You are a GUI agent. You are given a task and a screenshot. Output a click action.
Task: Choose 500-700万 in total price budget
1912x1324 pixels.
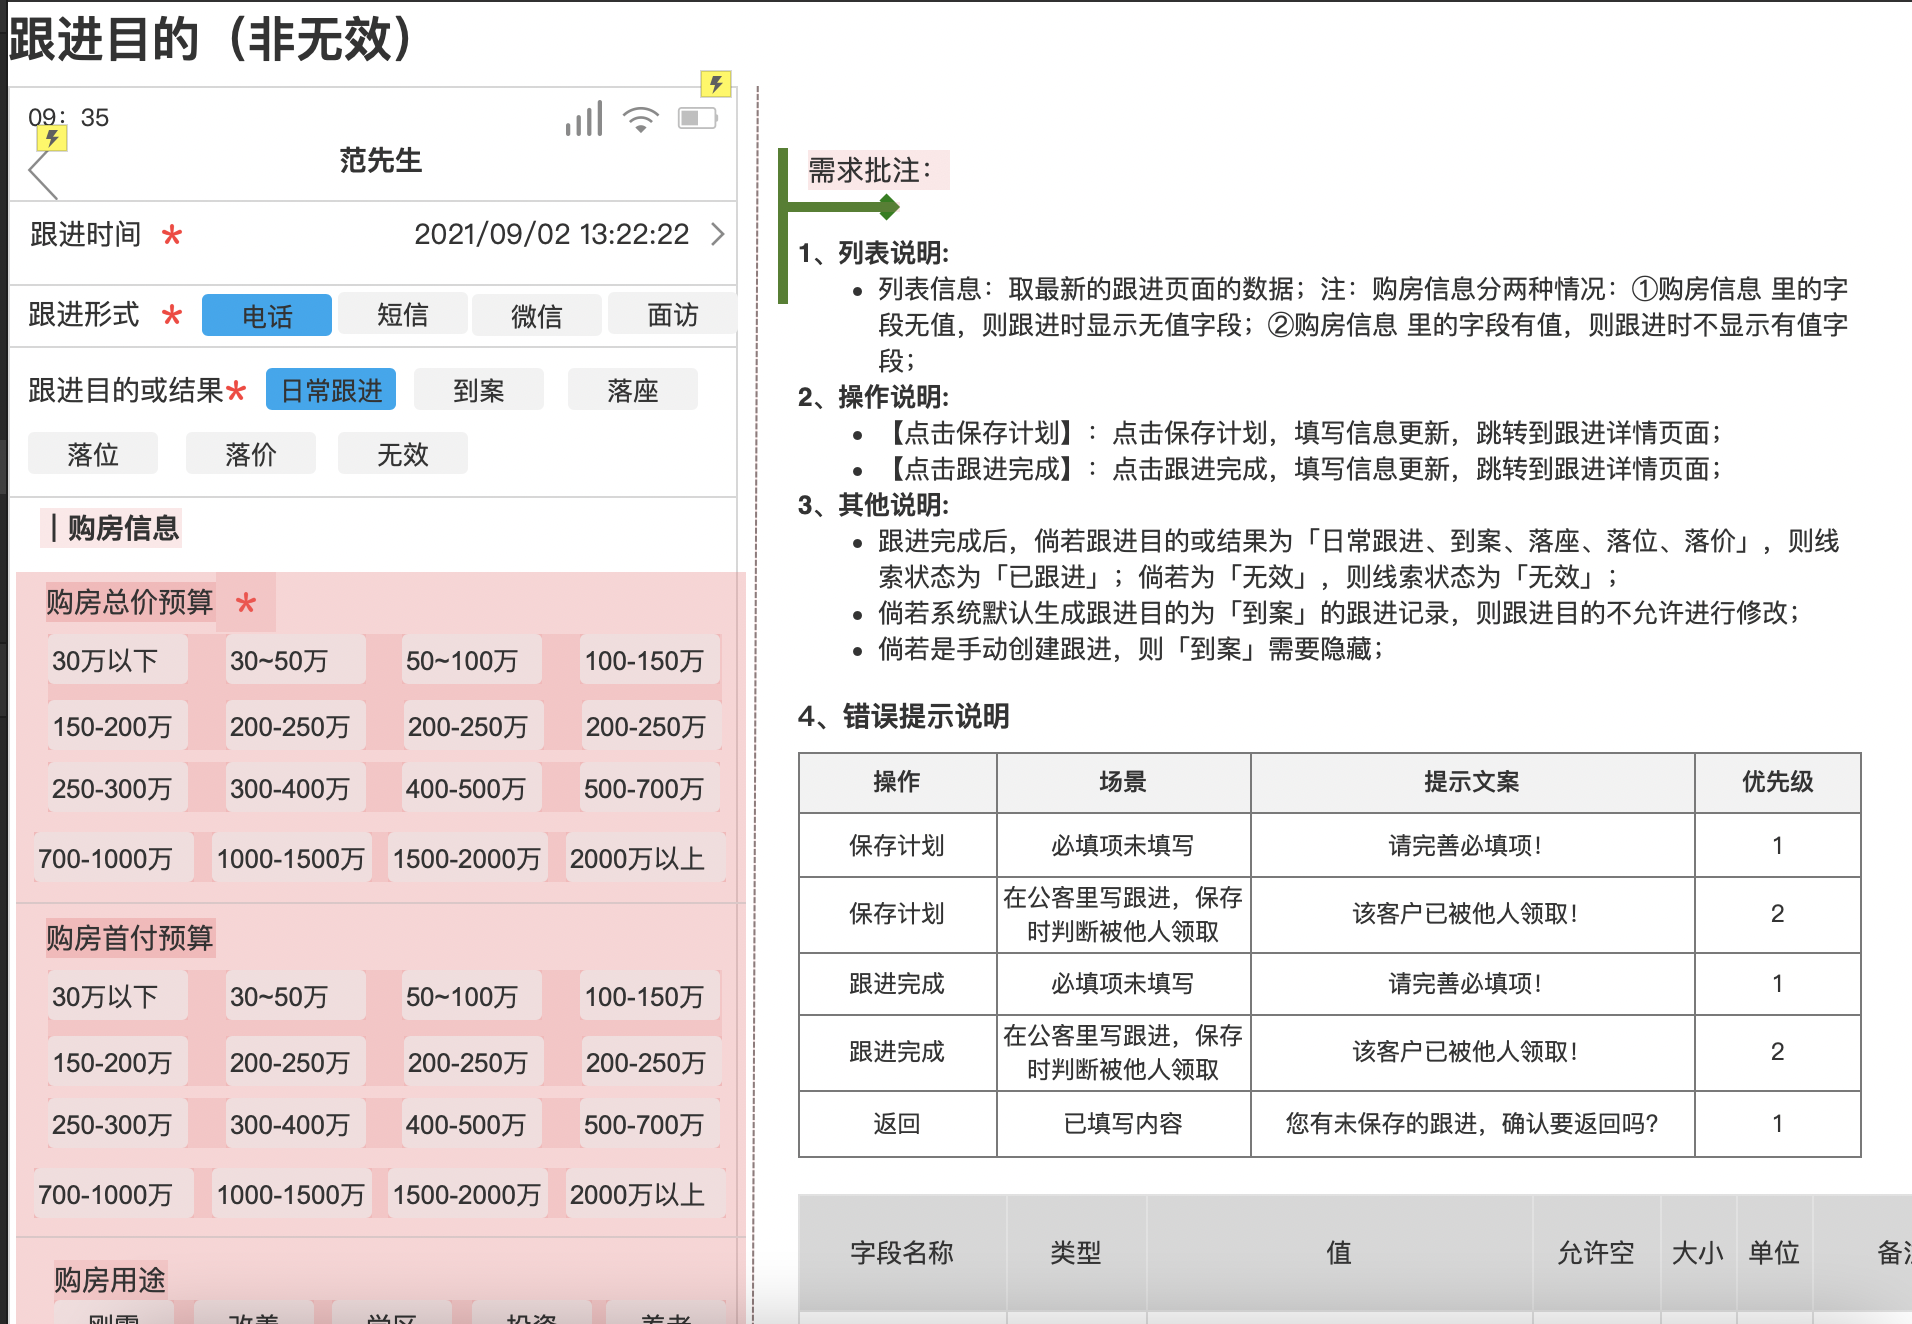tap(650, 788)
